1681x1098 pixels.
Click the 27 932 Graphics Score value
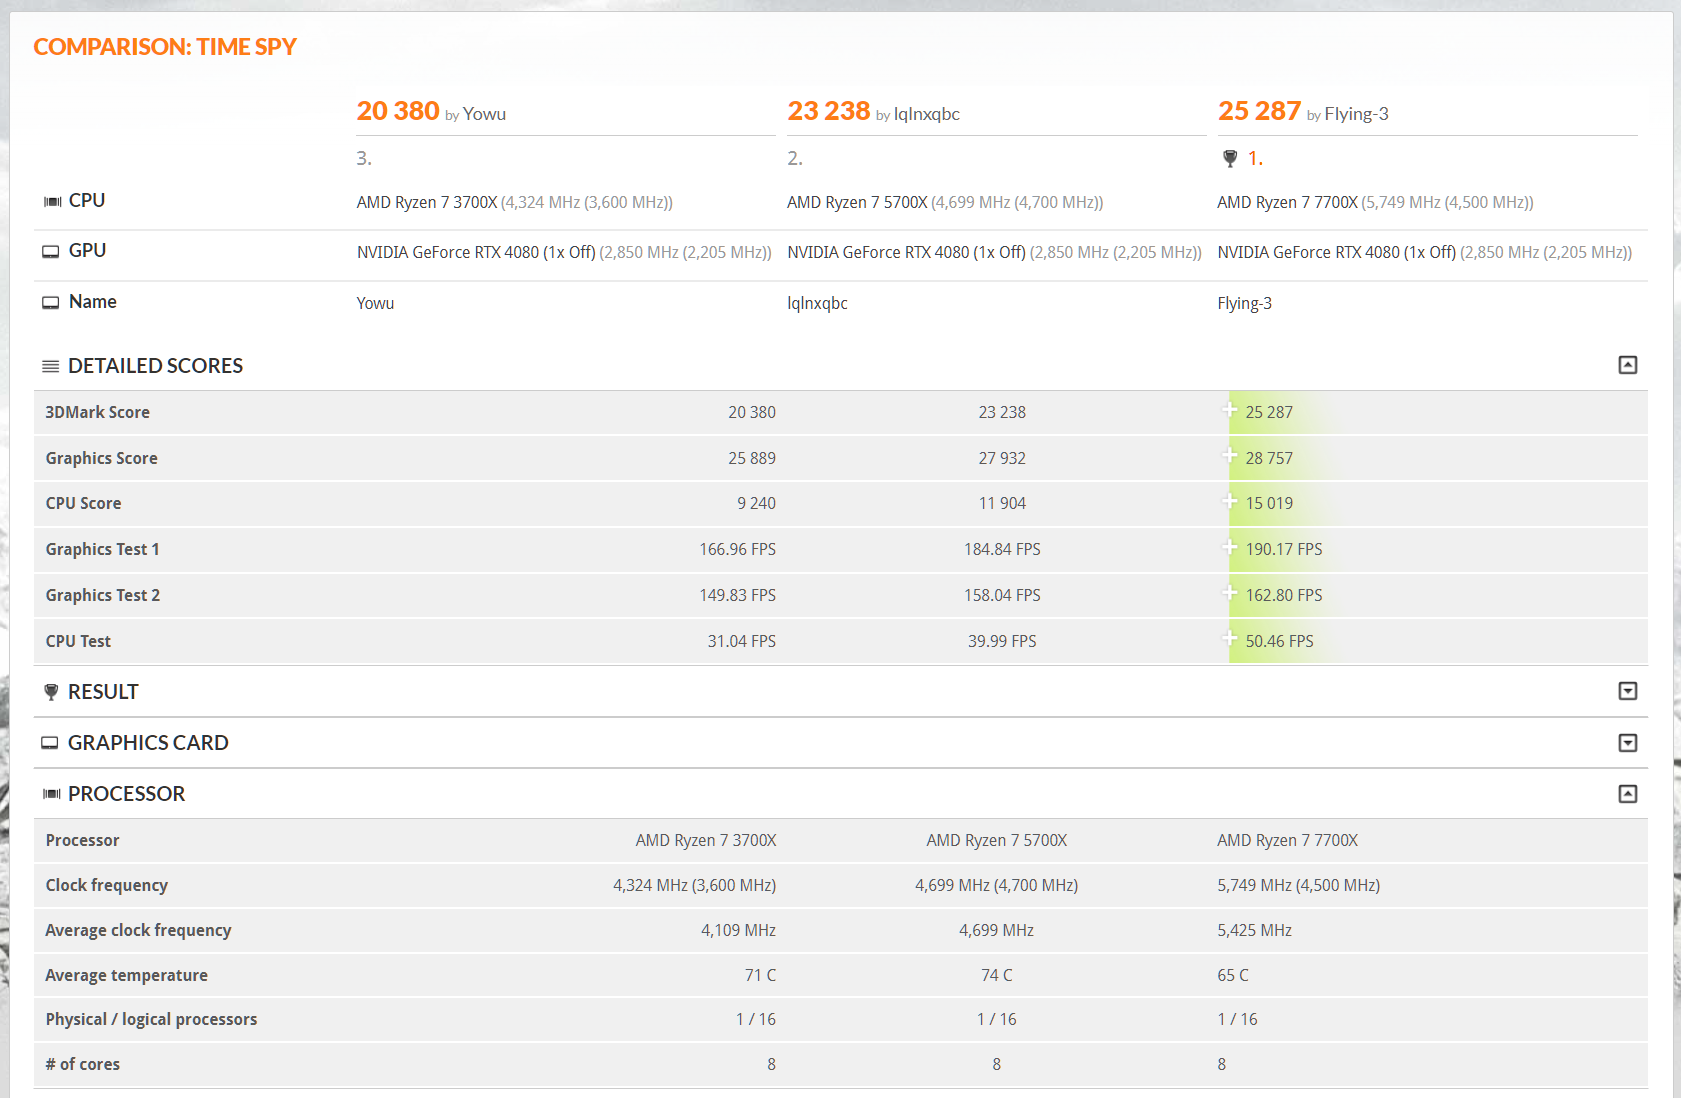pyautogui.click(x=1002, y=458)
